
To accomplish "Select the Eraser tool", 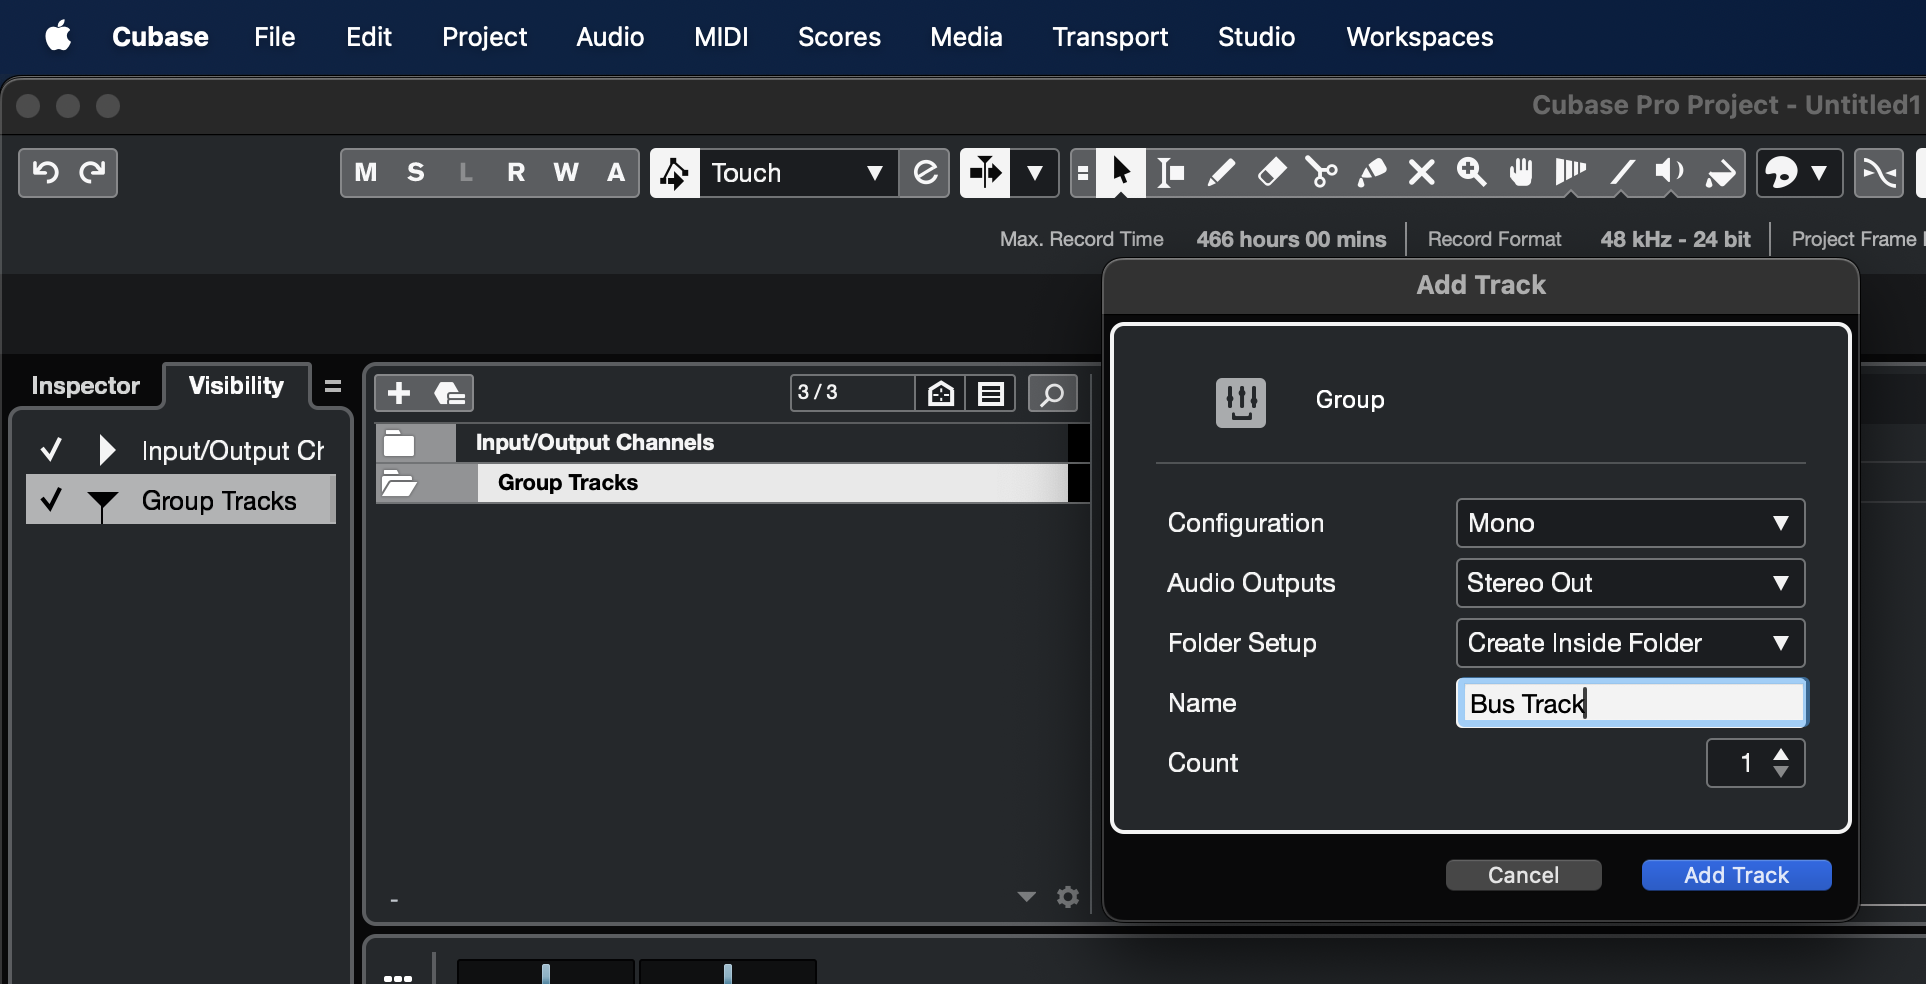I will (1271, 173).
